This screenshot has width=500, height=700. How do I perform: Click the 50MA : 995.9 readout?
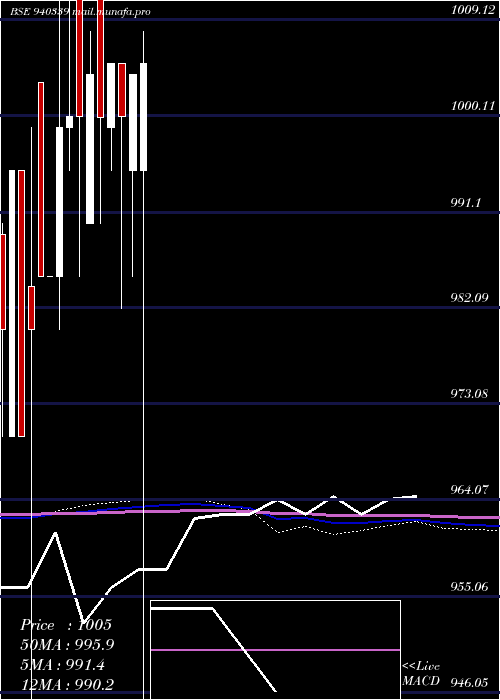(67, 645)
